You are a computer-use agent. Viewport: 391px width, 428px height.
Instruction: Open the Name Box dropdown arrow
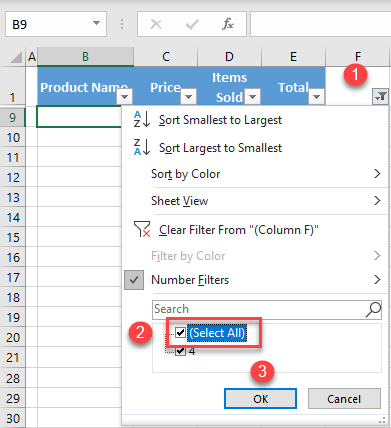96,23
